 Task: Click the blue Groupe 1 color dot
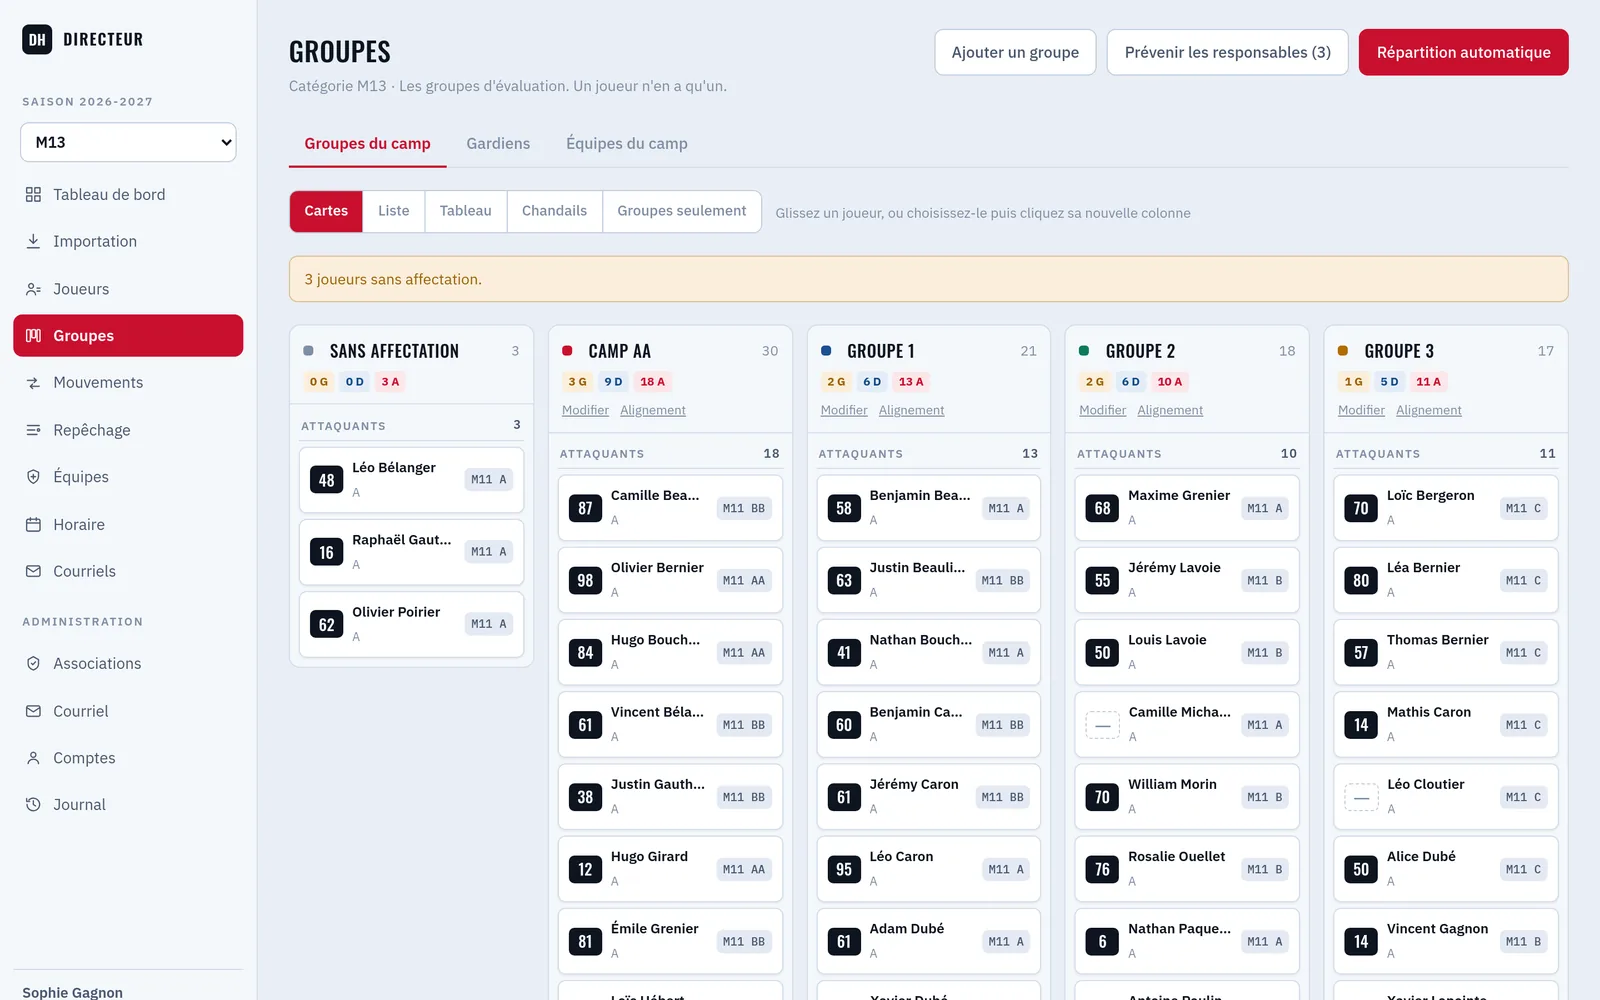pyautogui.click(x=826, y=351)
